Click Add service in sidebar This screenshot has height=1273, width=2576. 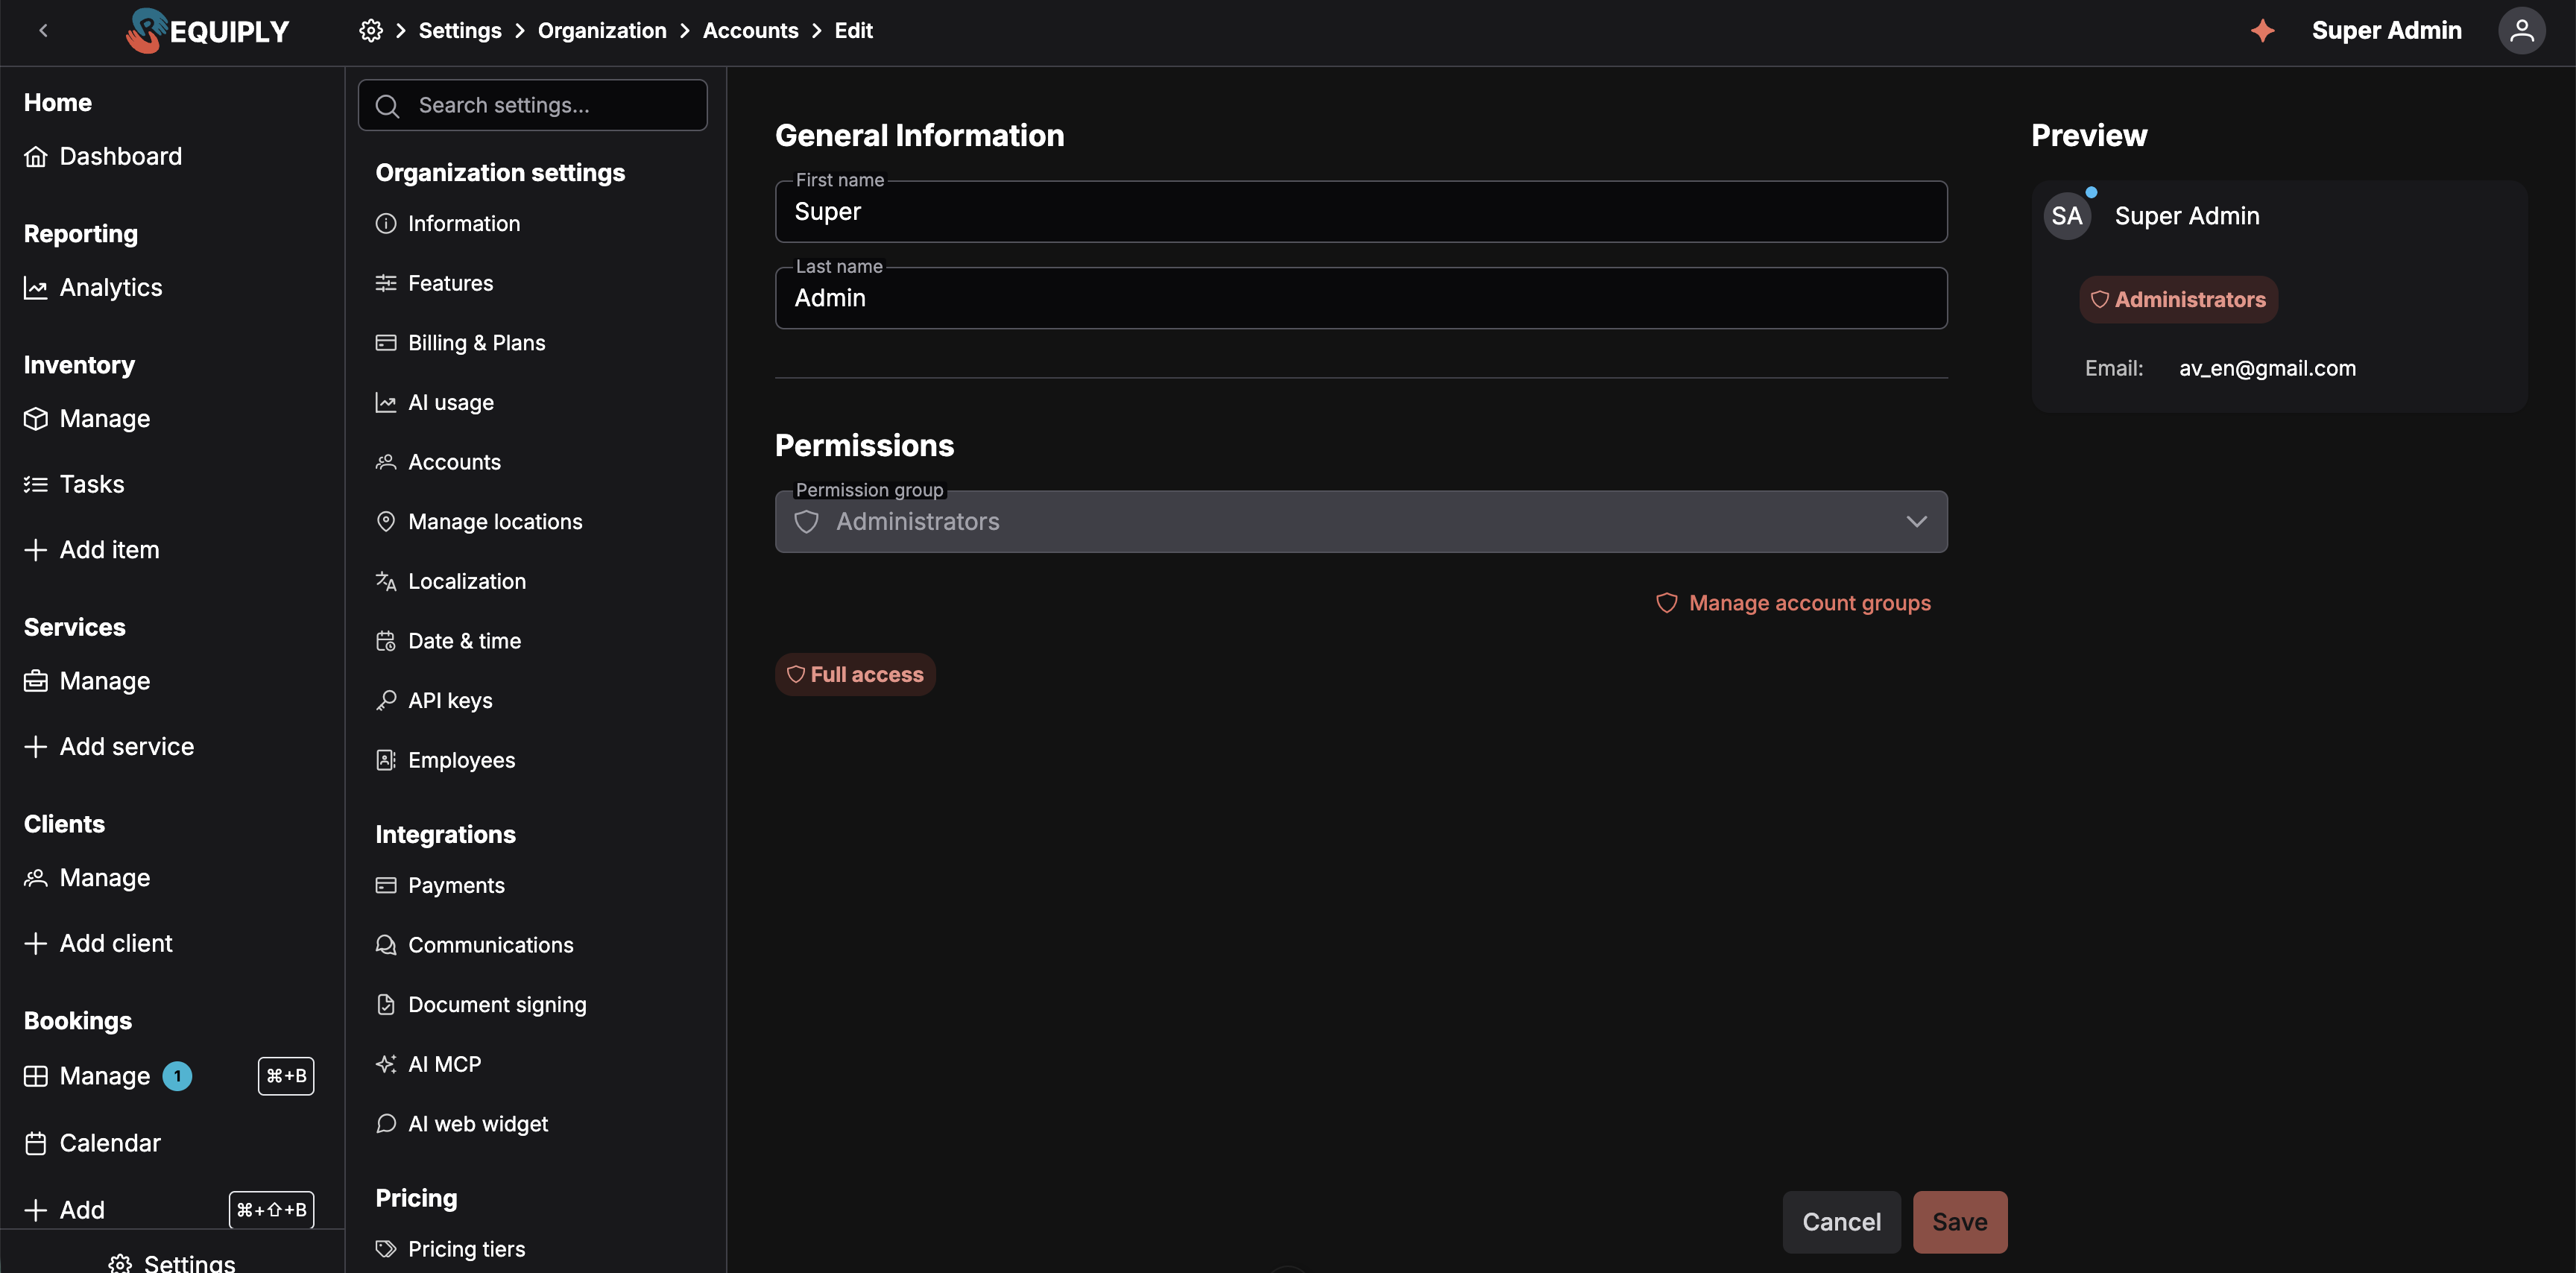tap(109, 747)
